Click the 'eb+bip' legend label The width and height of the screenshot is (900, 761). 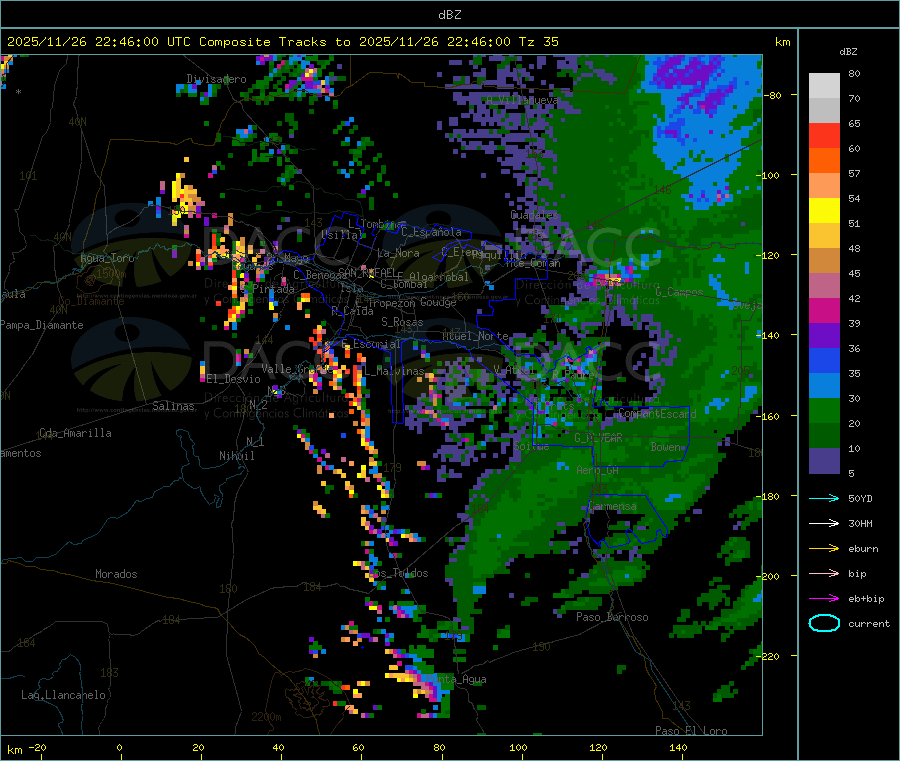tap(866, 599)
